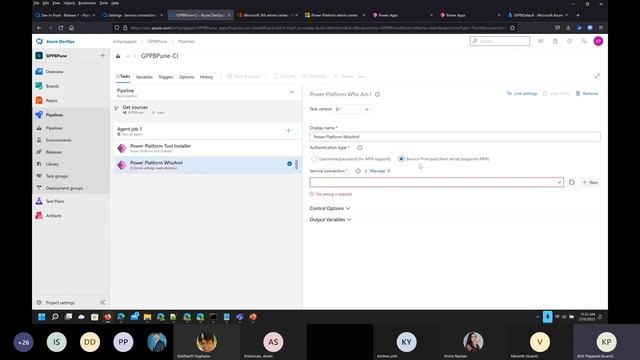This screenshot has width=640, height=360.
Task: Switch to the Options tab
Action: [x=187, y=77]
